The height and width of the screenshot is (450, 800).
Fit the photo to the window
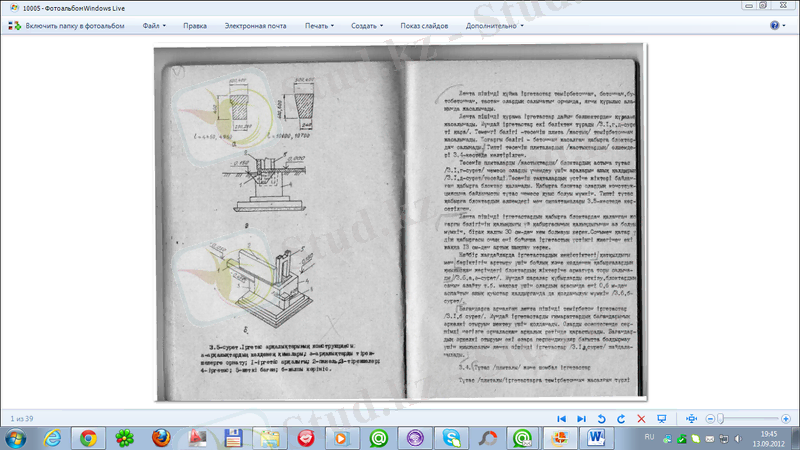(x=691, y=417)
